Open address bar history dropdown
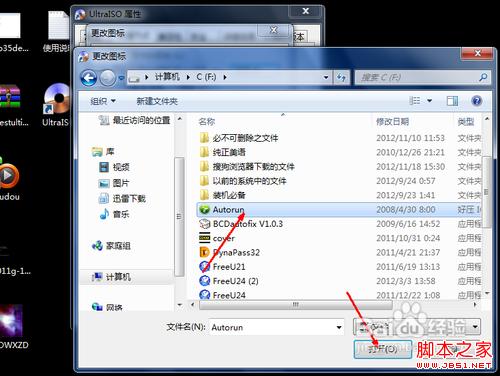 pyautogui.click(x=326, y=78)
